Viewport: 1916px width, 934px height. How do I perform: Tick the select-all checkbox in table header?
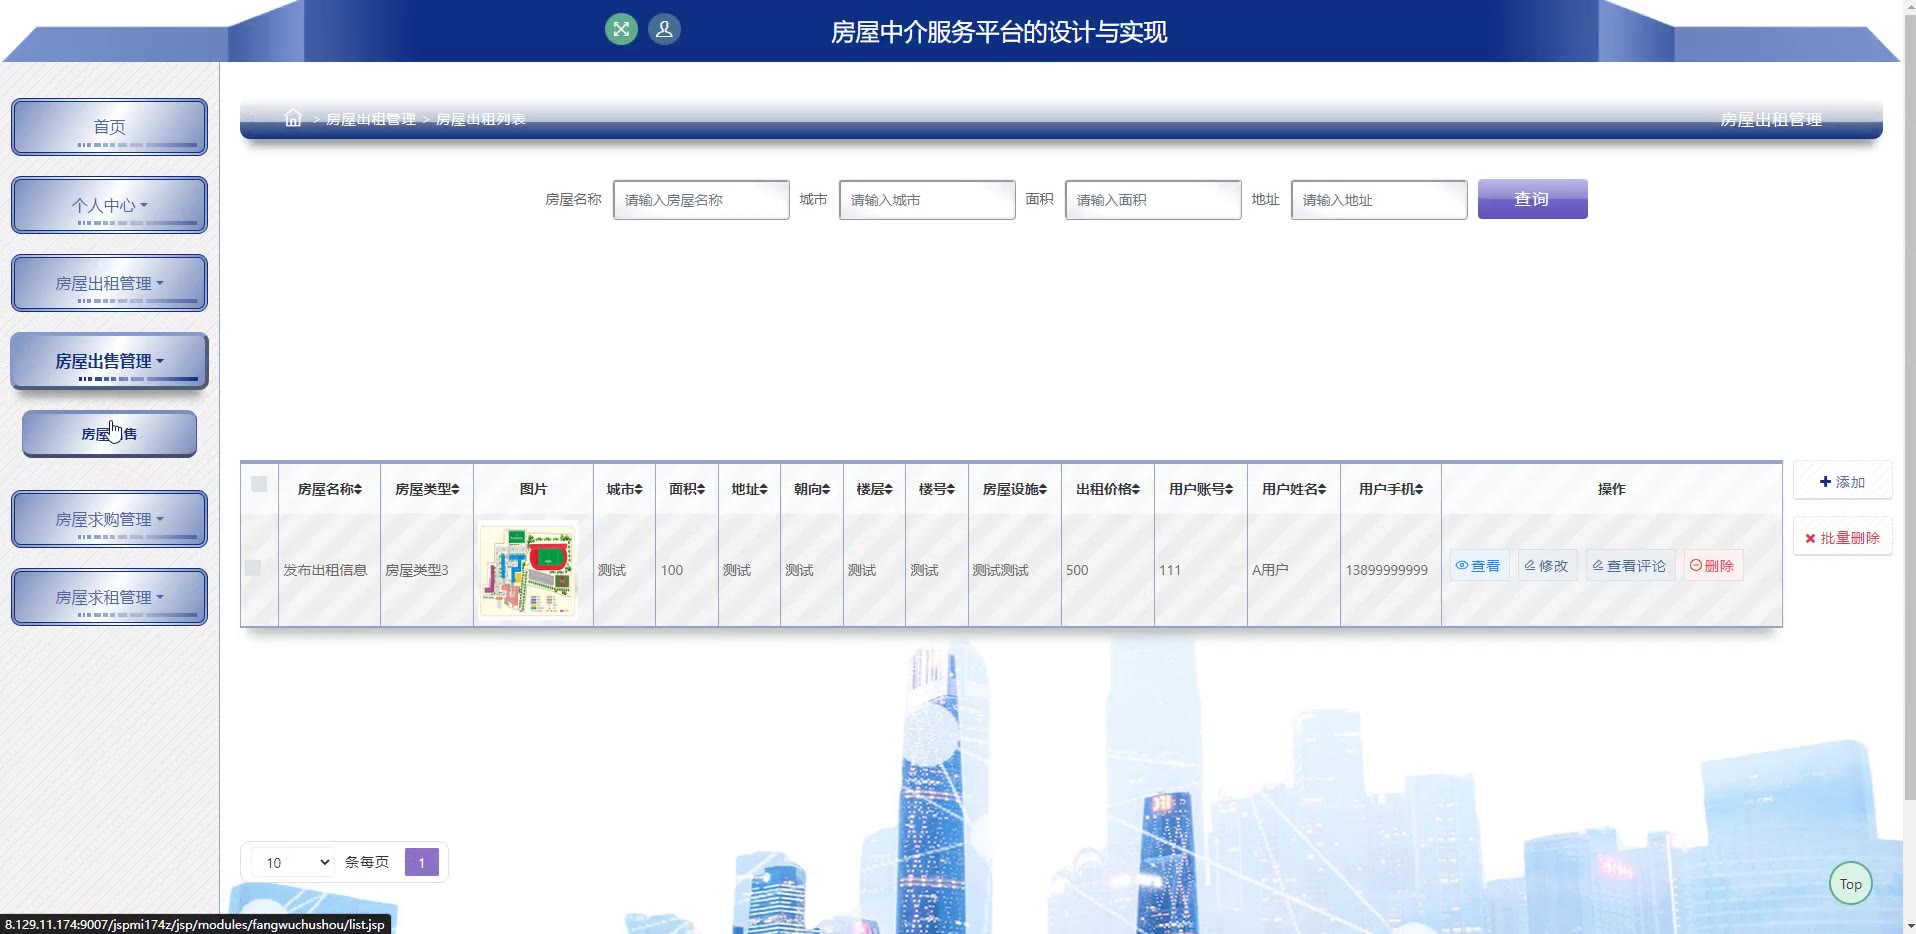tap(259, 484)
